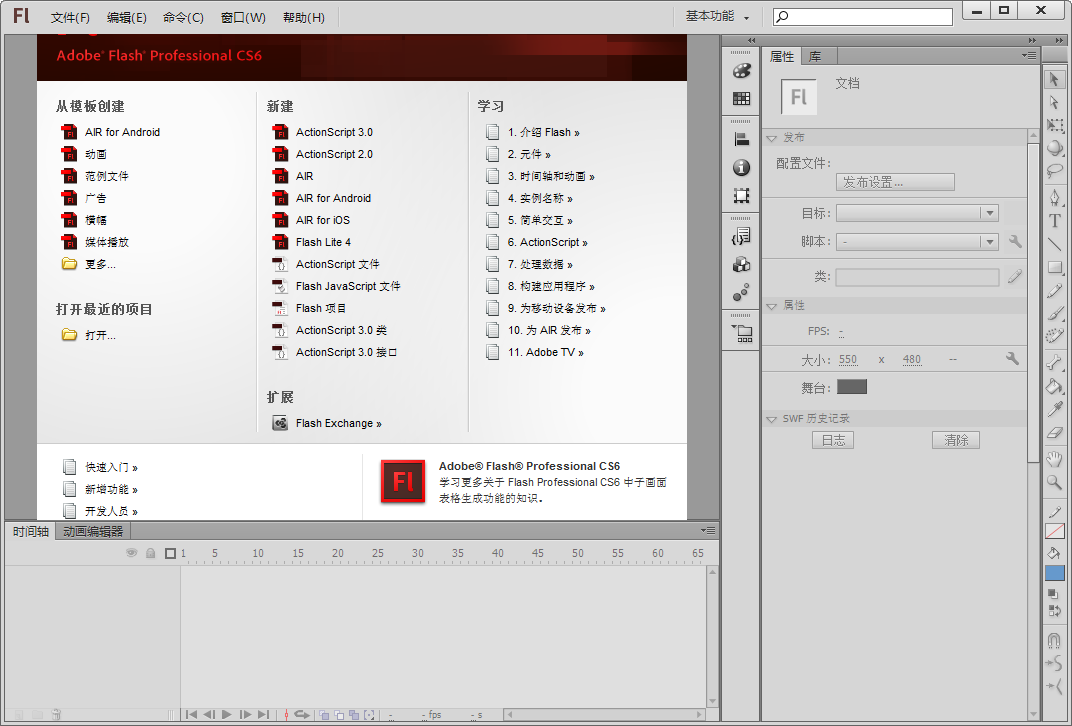The height and width of the screenshot is (726, 1072).
Task: Select the Free Transform tool
Action: tap(1054, 126)
